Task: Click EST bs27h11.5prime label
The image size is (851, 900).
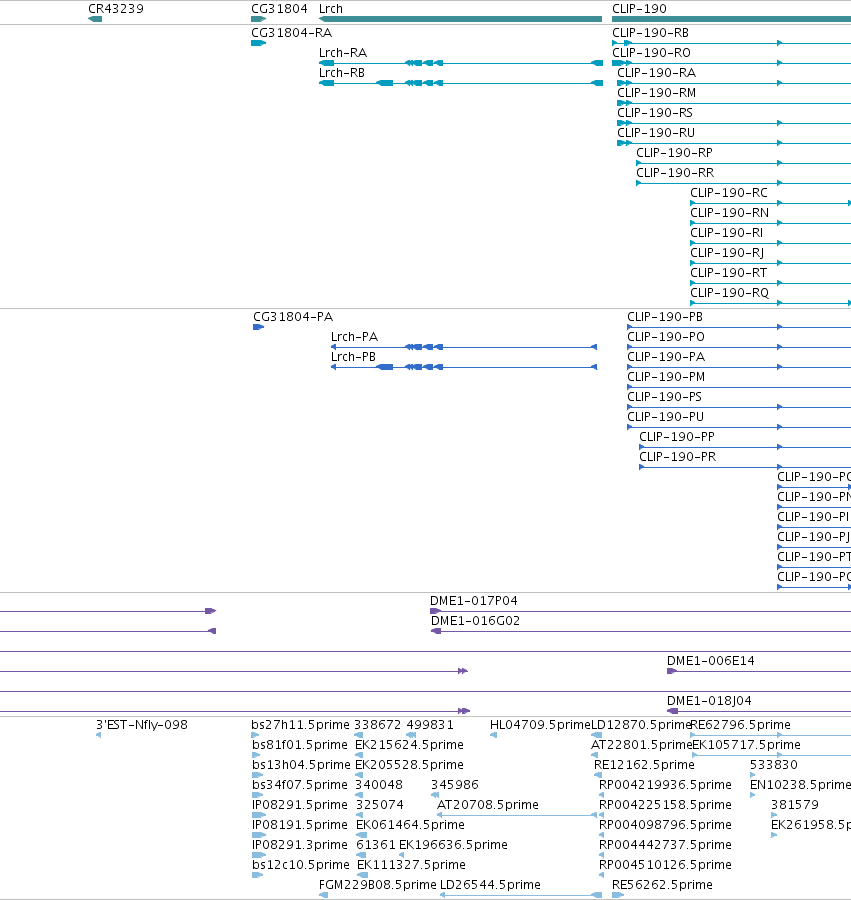Action: click(300, 725)
